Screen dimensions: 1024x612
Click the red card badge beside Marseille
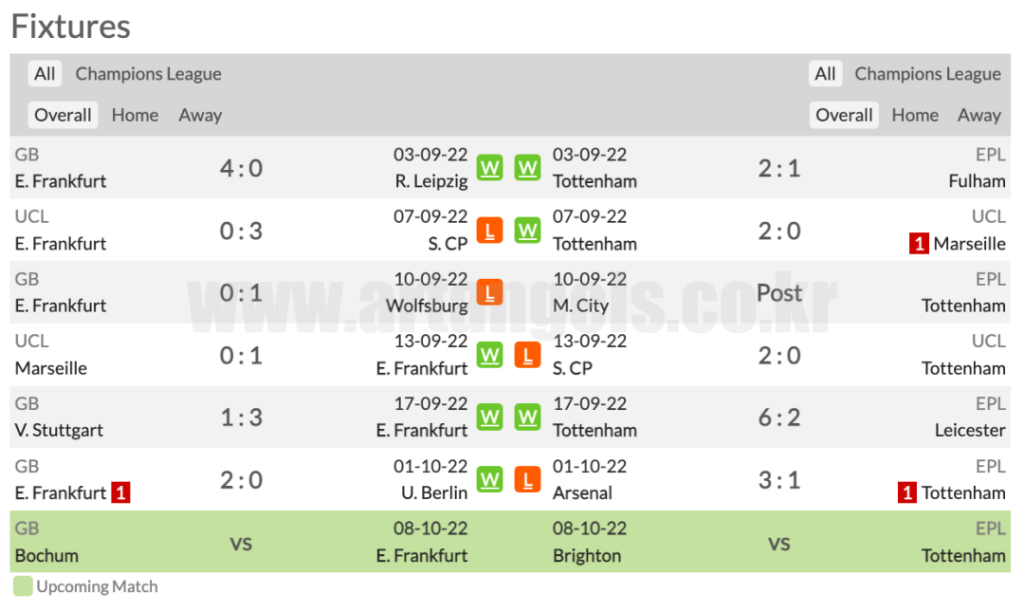click(918, 243)
